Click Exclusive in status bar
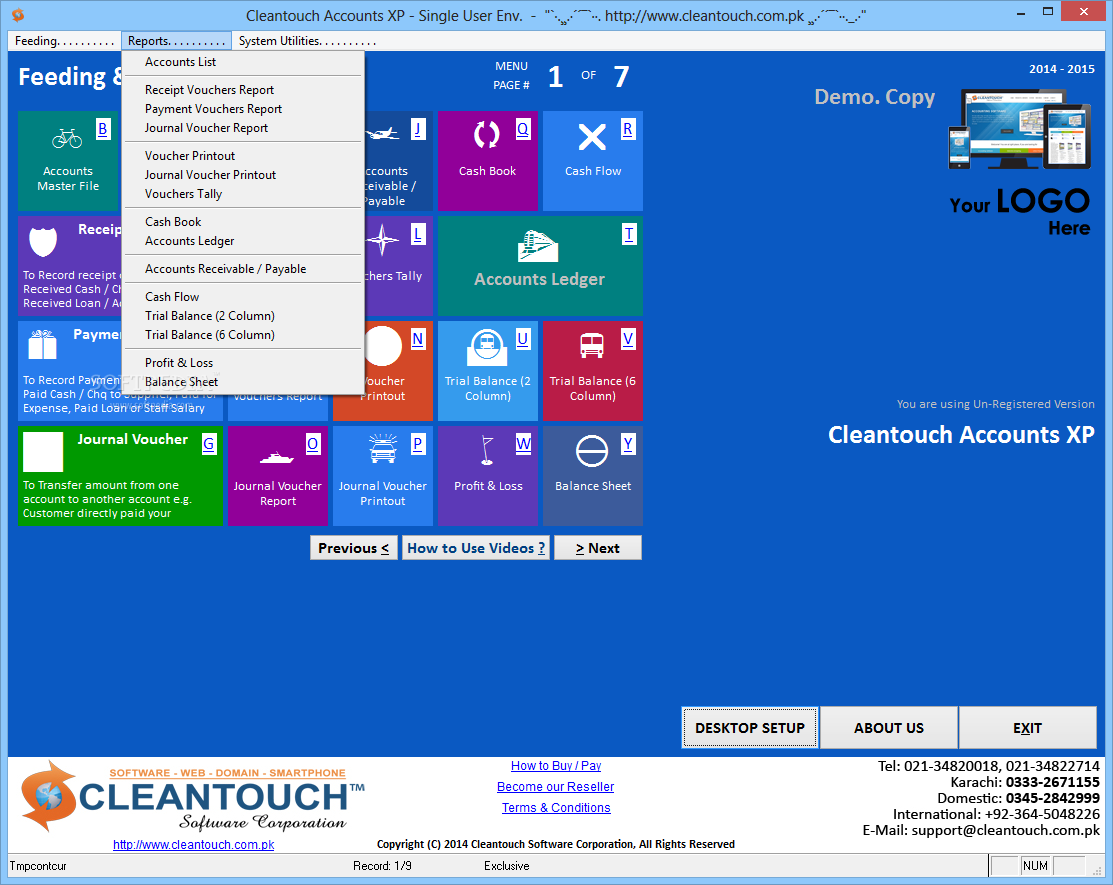This screenshot has height=885, width=1113. 507,866
